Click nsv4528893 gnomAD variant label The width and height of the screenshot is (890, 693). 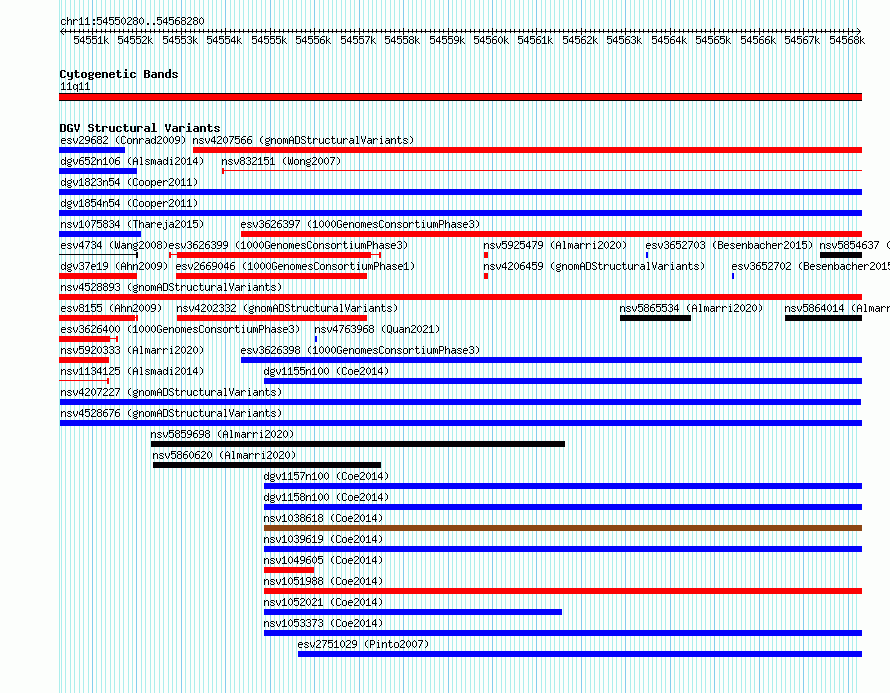(x=171, y=287)
